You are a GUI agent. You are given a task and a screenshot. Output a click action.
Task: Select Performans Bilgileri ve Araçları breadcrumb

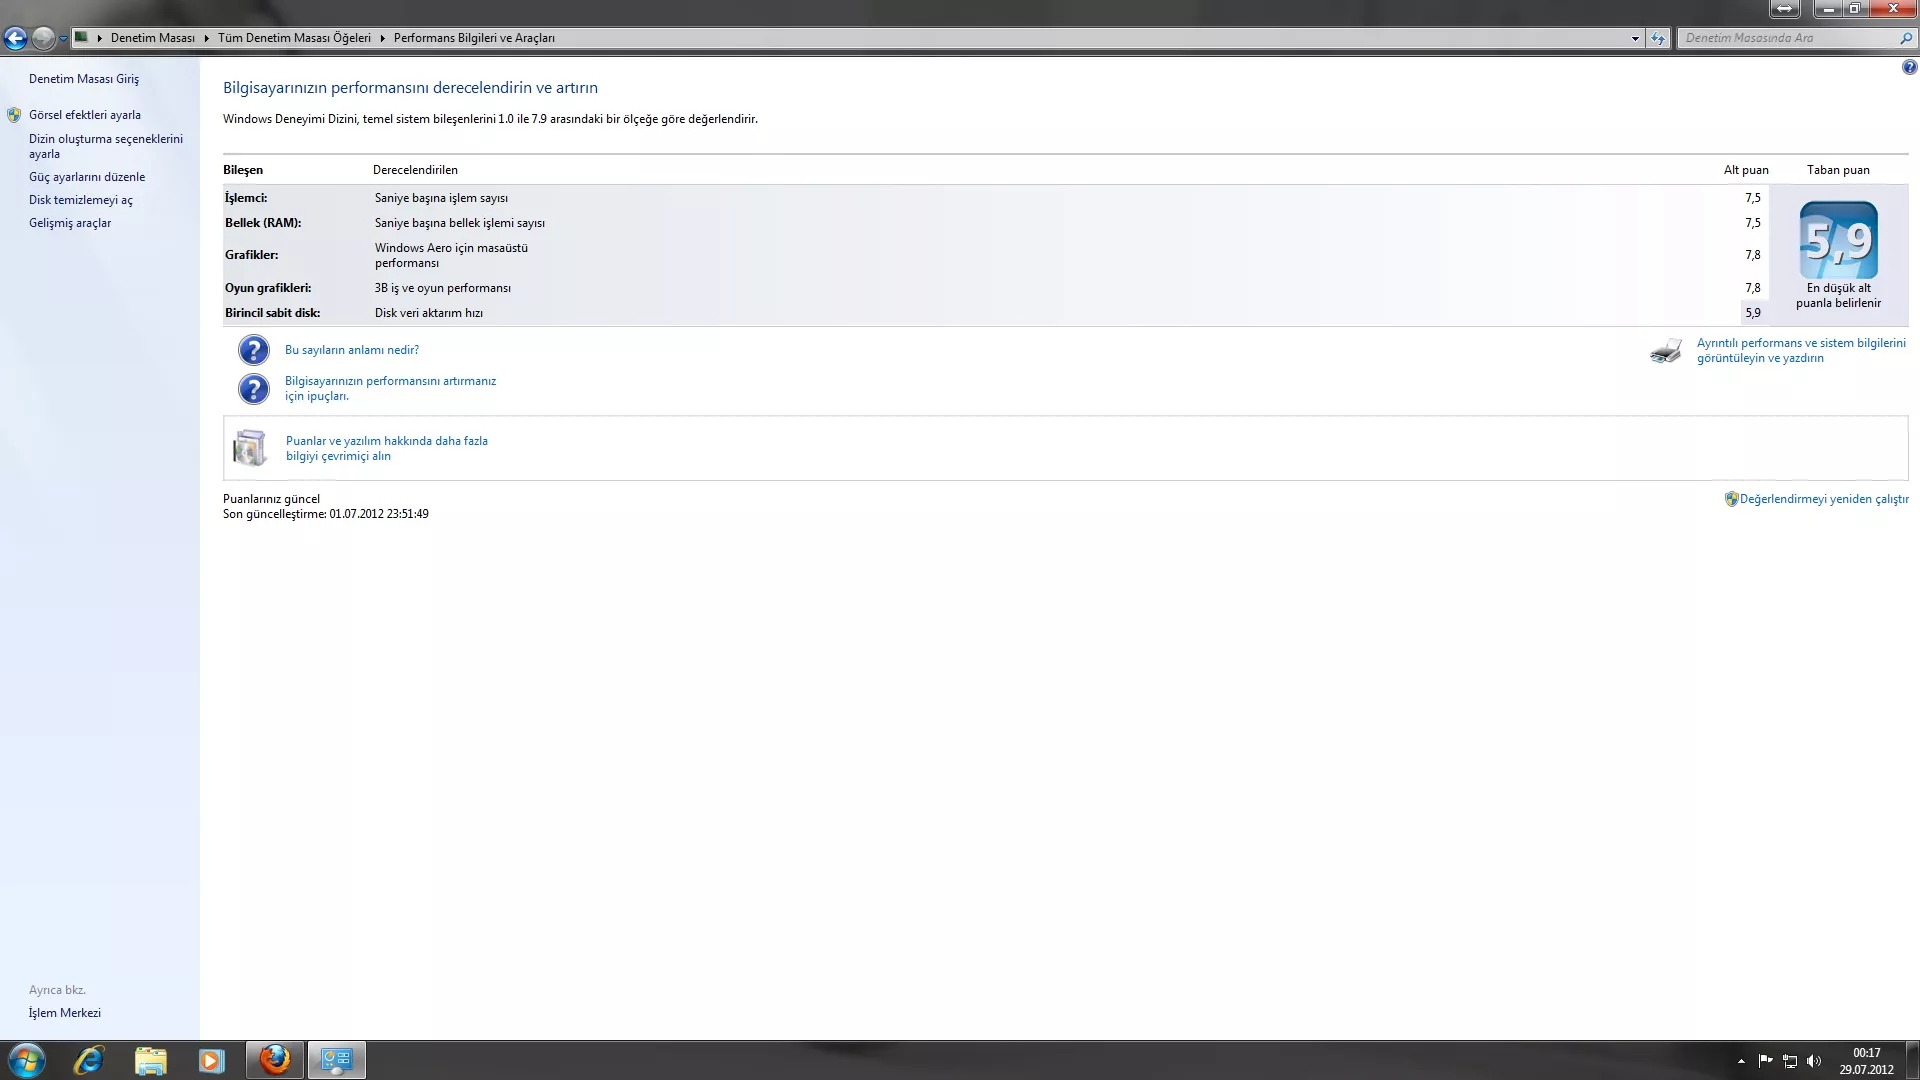tap(474, 38)
